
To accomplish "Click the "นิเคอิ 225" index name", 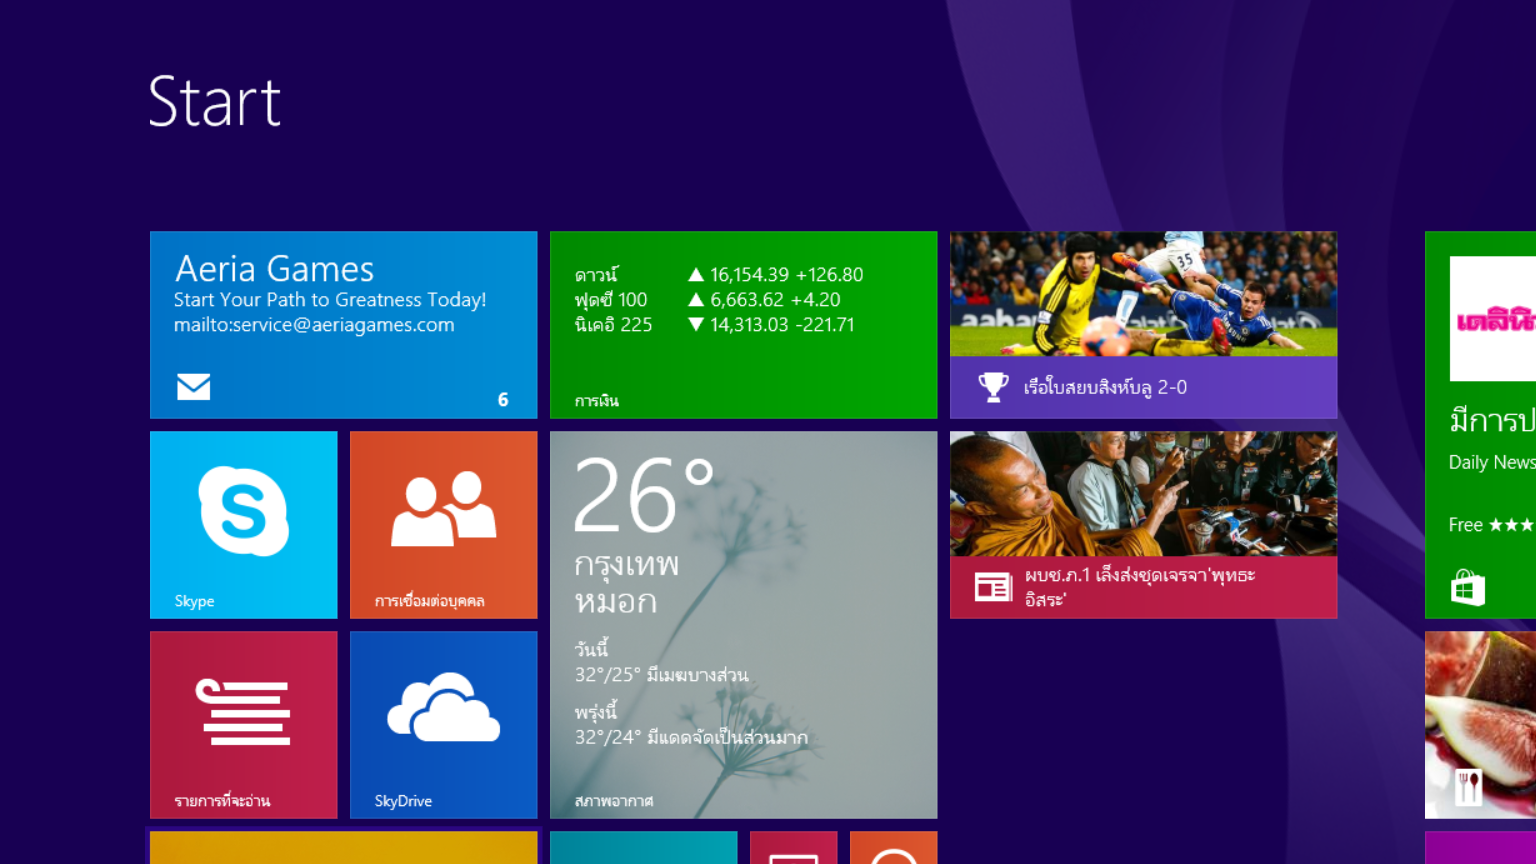I will [x=613, y=324].
